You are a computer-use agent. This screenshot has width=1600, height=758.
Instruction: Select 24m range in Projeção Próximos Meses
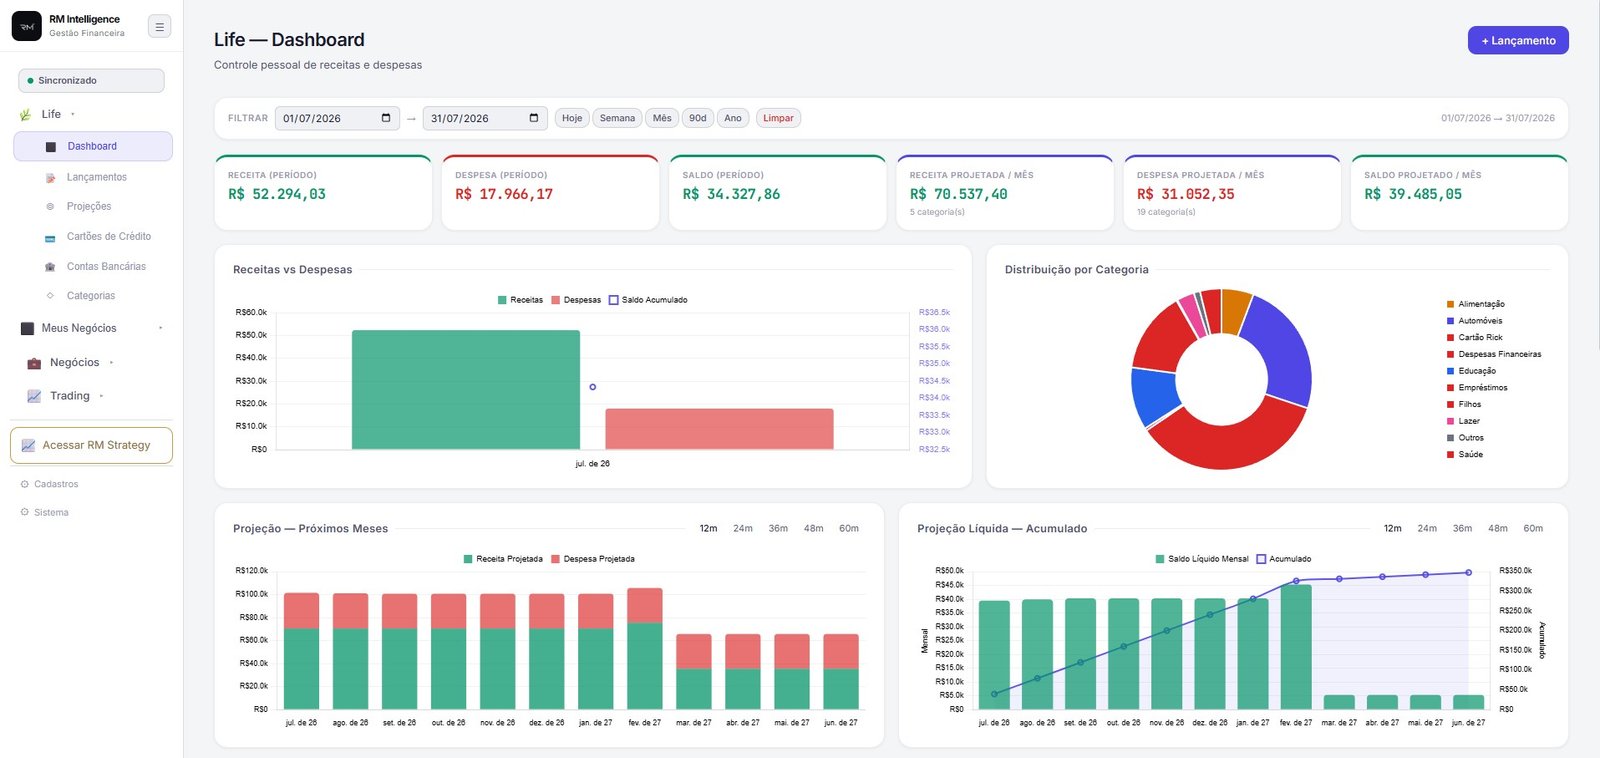(x=743, y=529)
